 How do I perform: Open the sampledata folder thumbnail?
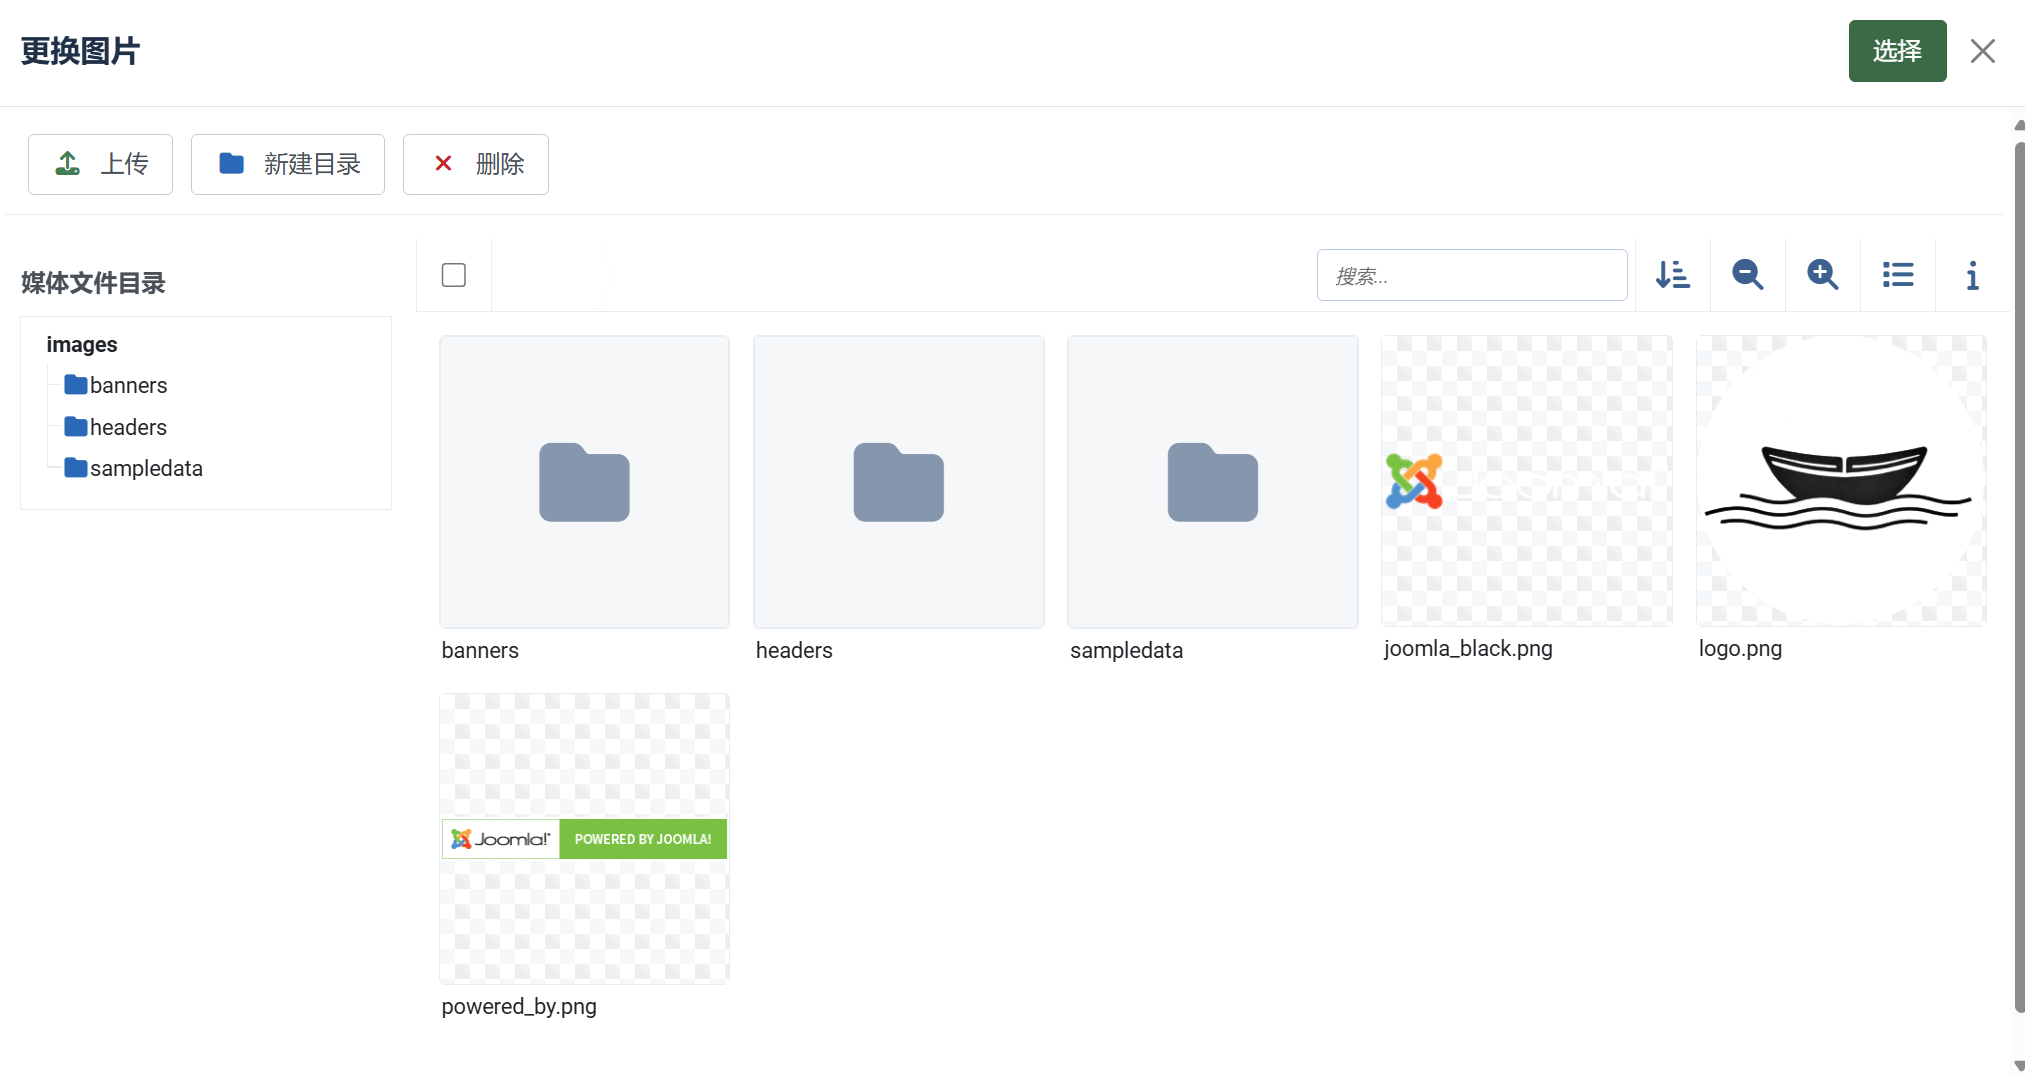click(x=1212, y=482)
